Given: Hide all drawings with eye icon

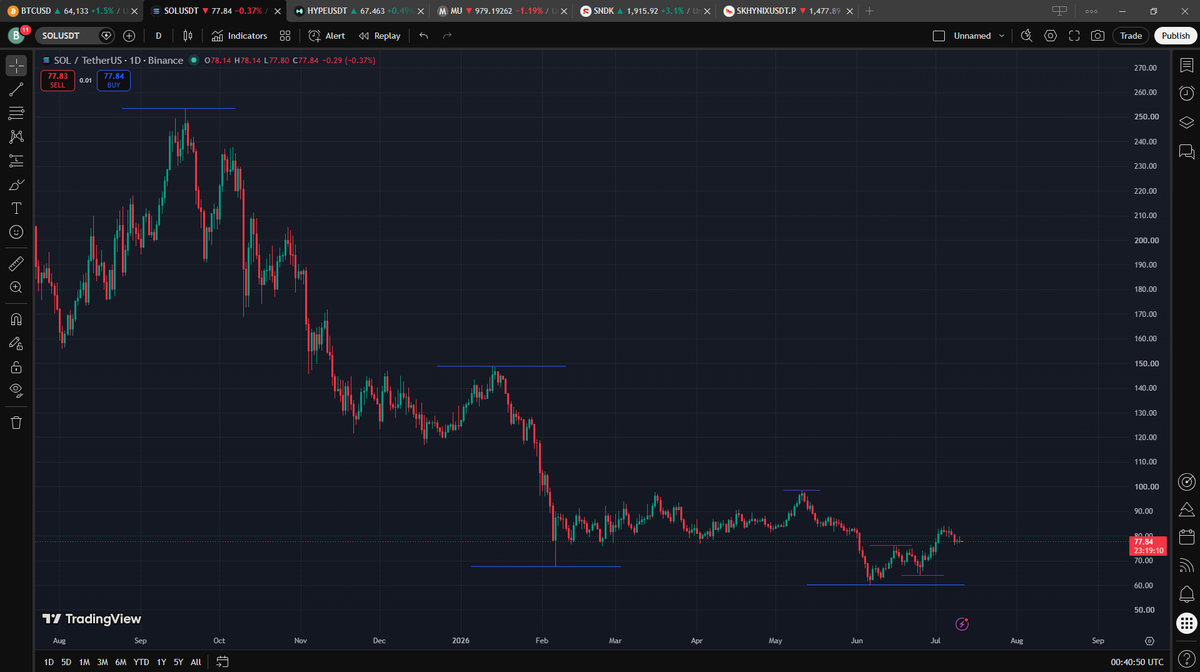Looking at the screenshot, I should pyautogui.click(x=16, y=390).
